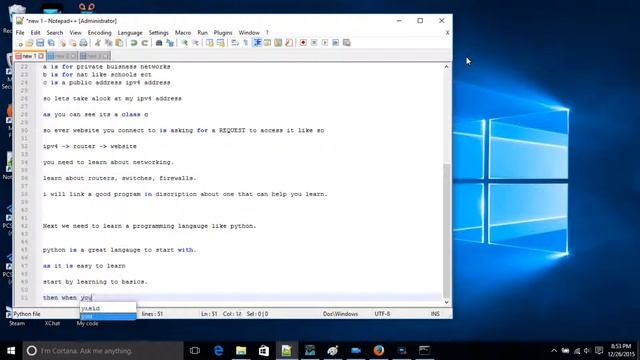Click the Open file toolbar icon

[29, 43]
